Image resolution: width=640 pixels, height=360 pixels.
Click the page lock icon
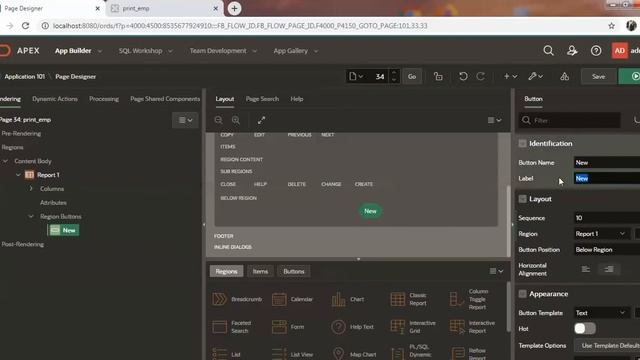coord(438,76)
